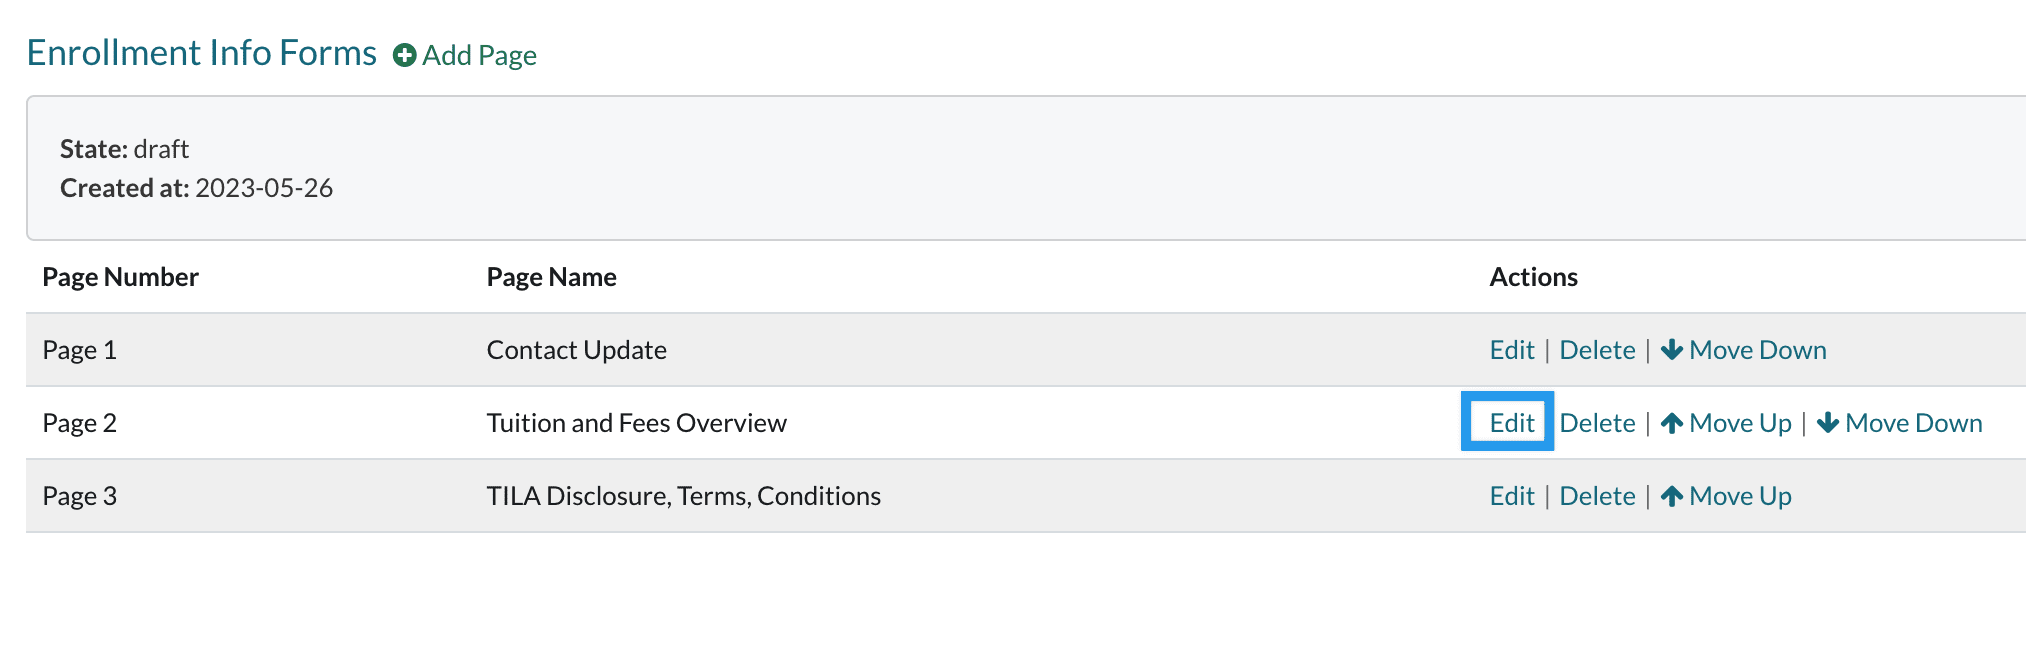Viewport: 2026px width, 672px height.
Task: Open Add Page link
Action: [479, 55]
